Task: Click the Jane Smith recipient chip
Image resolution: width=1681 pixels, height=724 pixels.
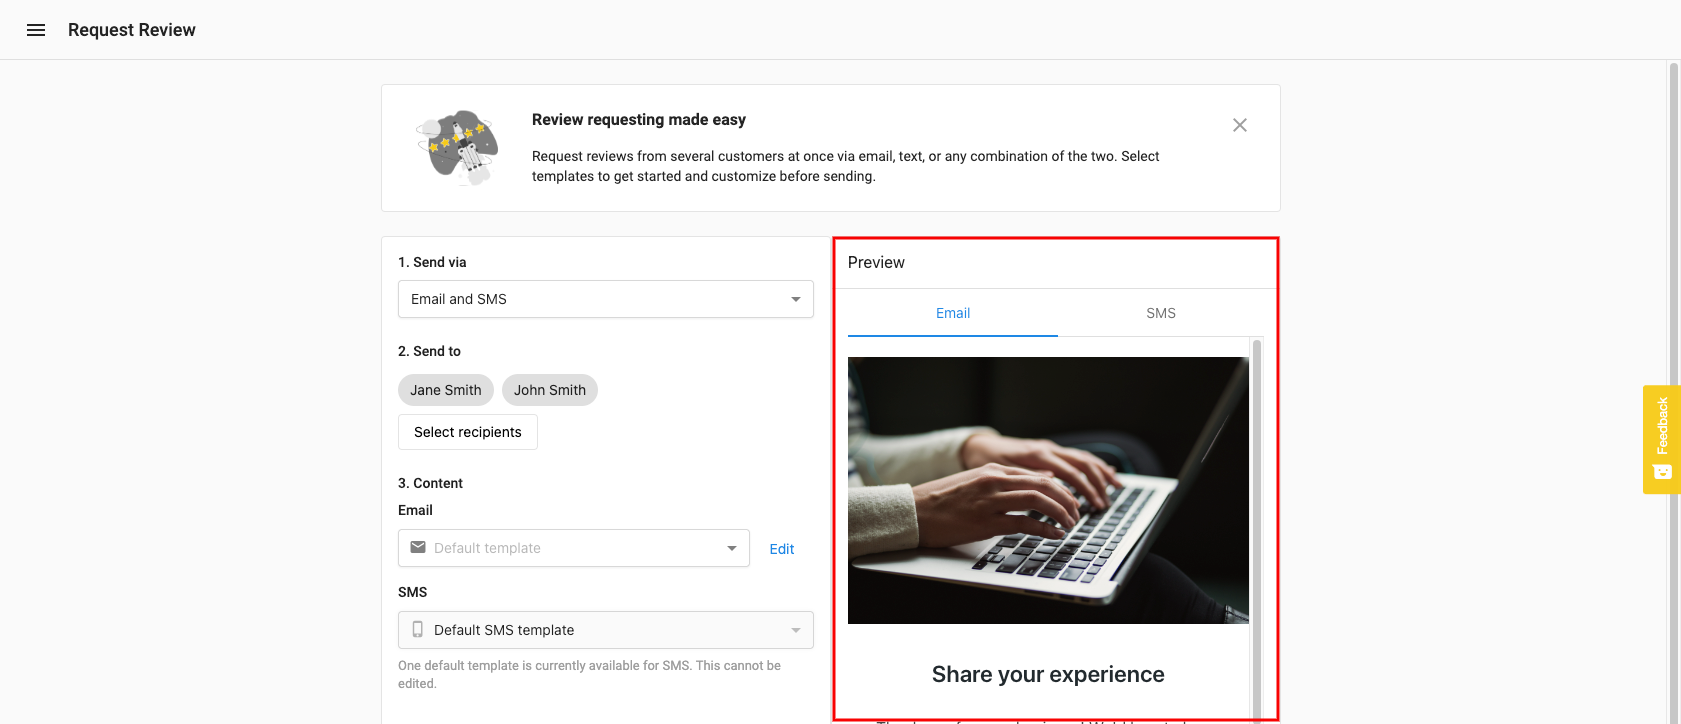Action: 446,390
